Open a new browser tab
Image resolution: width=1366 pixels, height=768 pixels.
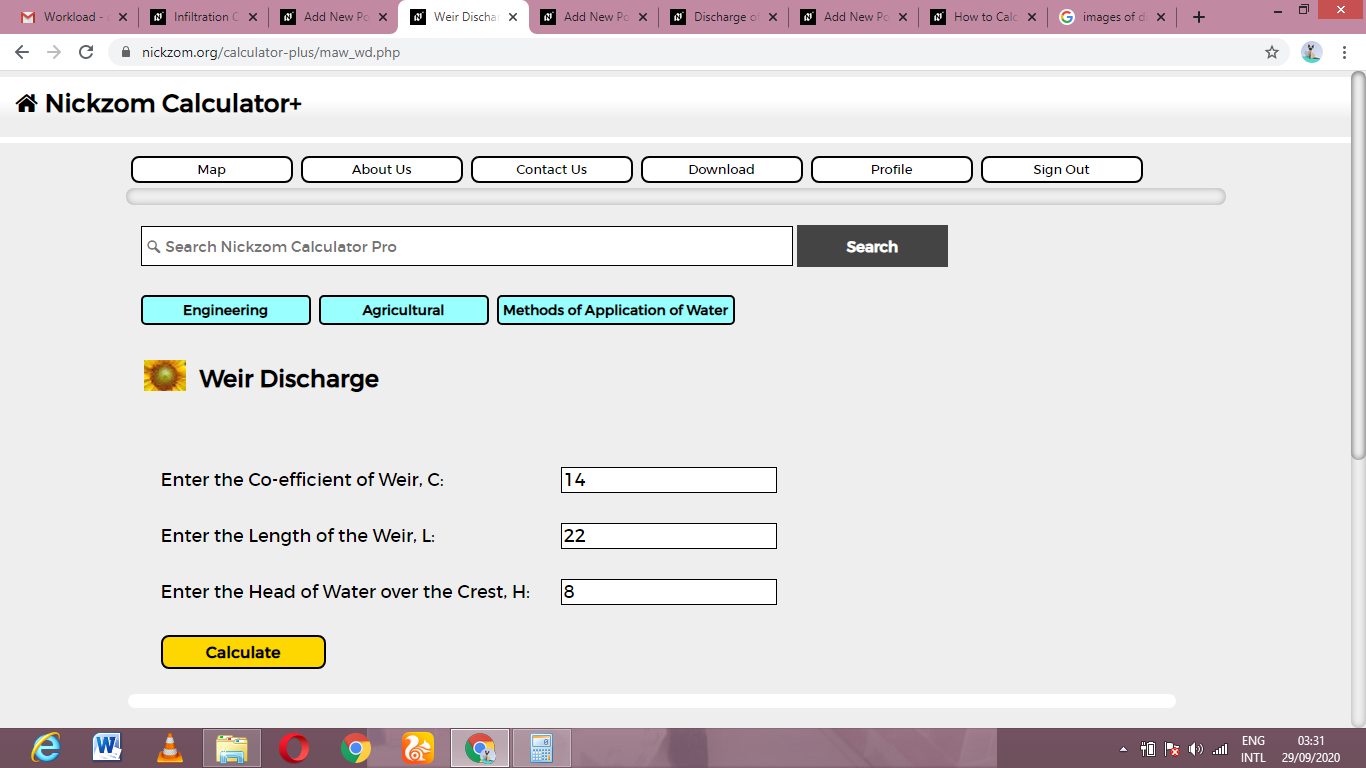click(x=1199, y=17)
